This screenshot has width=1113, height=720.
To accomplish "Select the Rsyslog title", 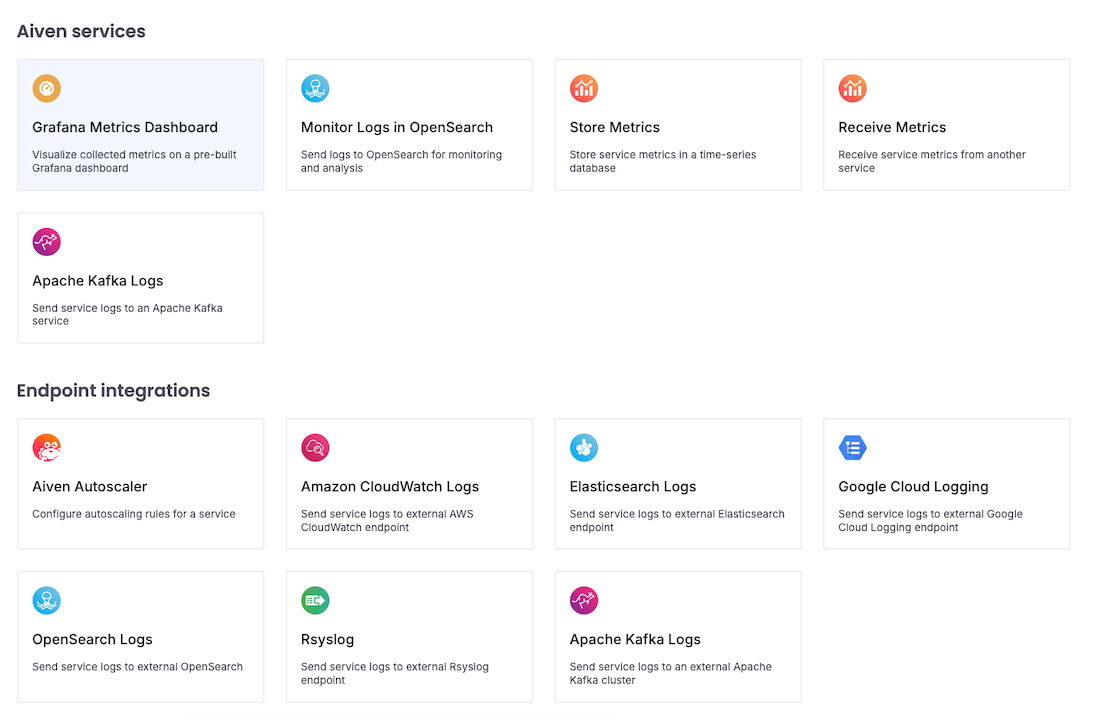I will pyautogui.click(x=327, y=639).
